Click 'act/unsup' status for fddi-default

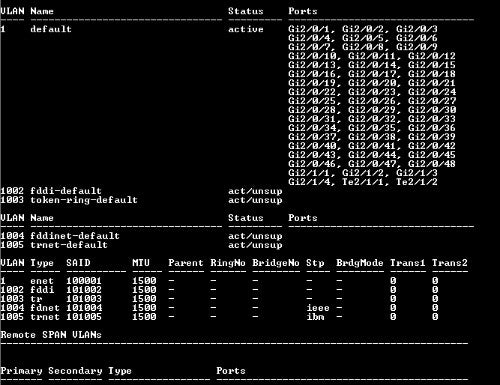pyautogui.click(x=255, y=191)
